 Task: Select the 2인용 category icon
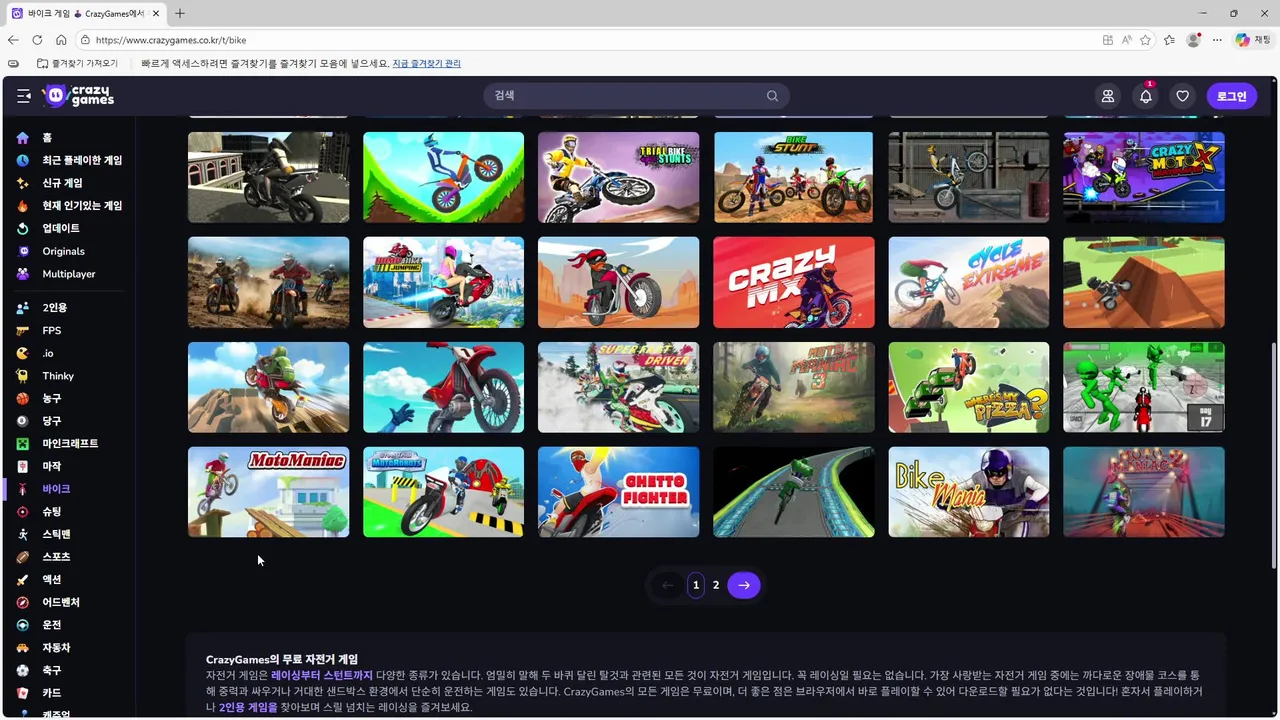23,308
